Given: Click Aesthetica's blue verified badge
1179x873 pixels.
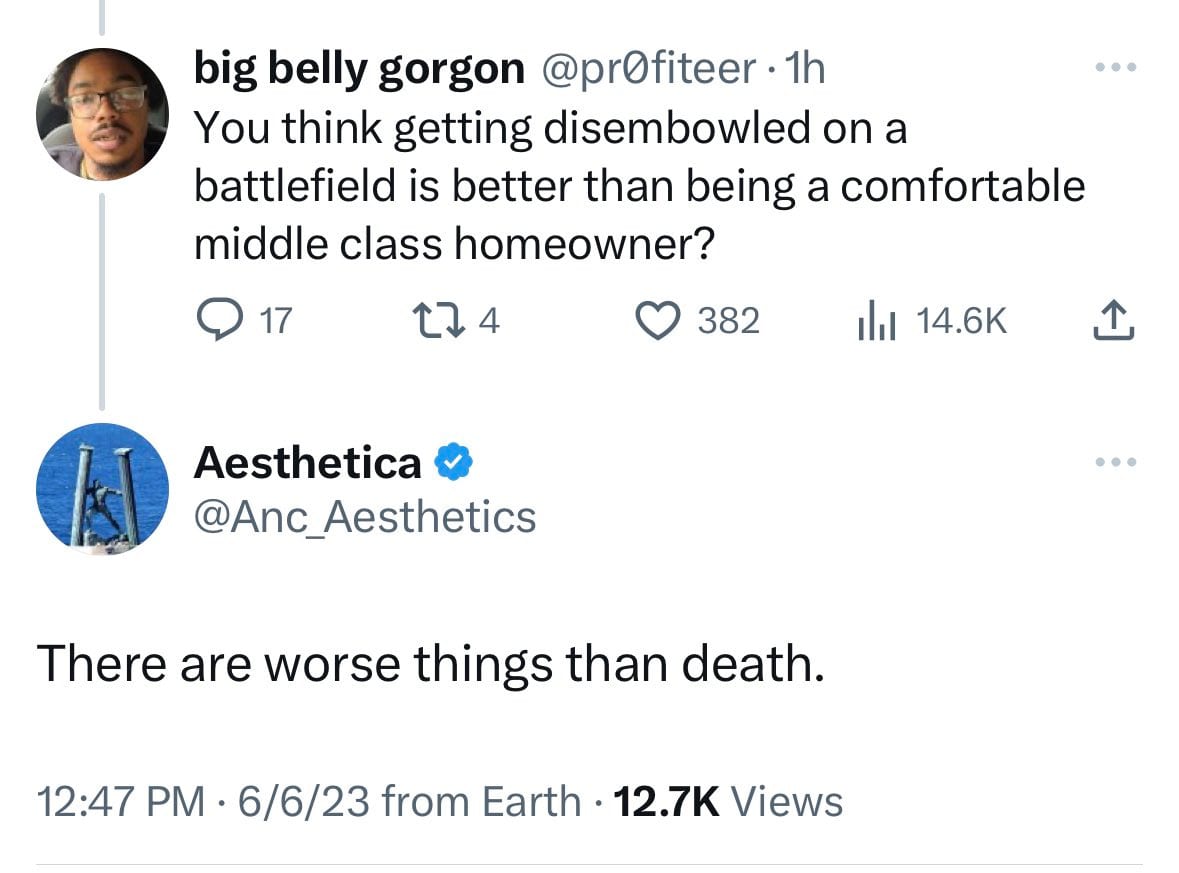Looking at the screenshot, I should point(453,462).
